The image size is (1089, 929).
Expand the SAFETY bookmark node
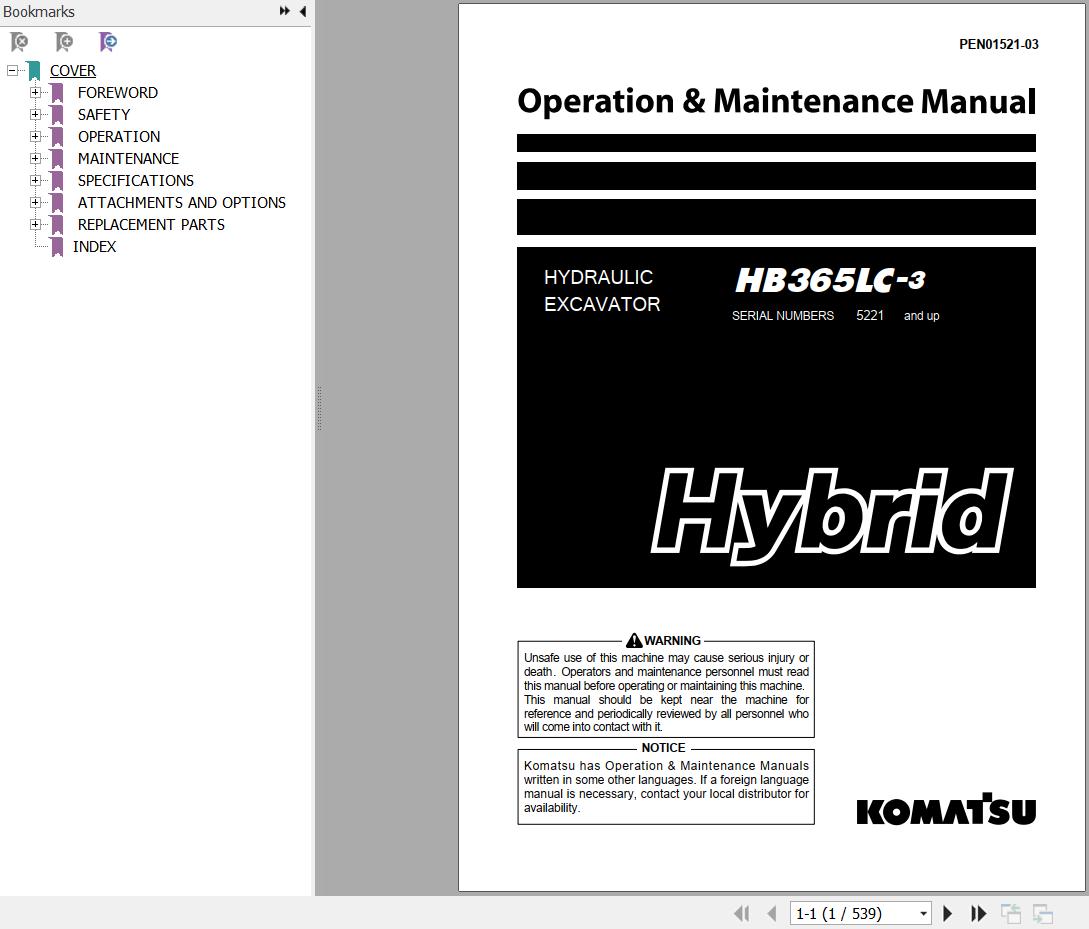(35, 115)
